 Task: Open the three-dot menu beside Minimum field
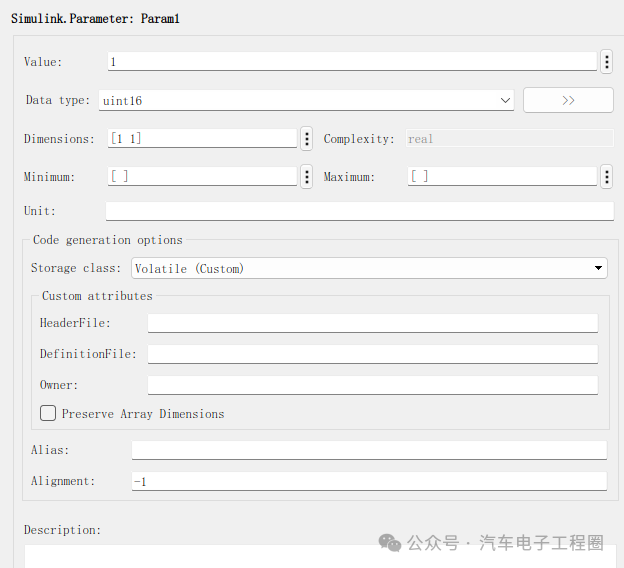(x=306, y=176)
